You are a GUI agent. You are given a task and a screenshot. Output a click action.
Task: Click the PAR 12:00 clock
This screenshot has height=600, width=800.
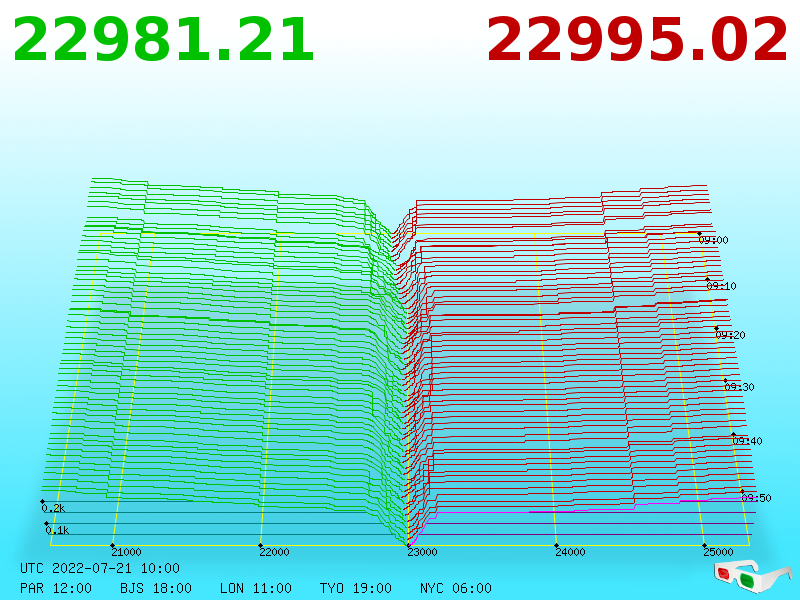point(56,588)
